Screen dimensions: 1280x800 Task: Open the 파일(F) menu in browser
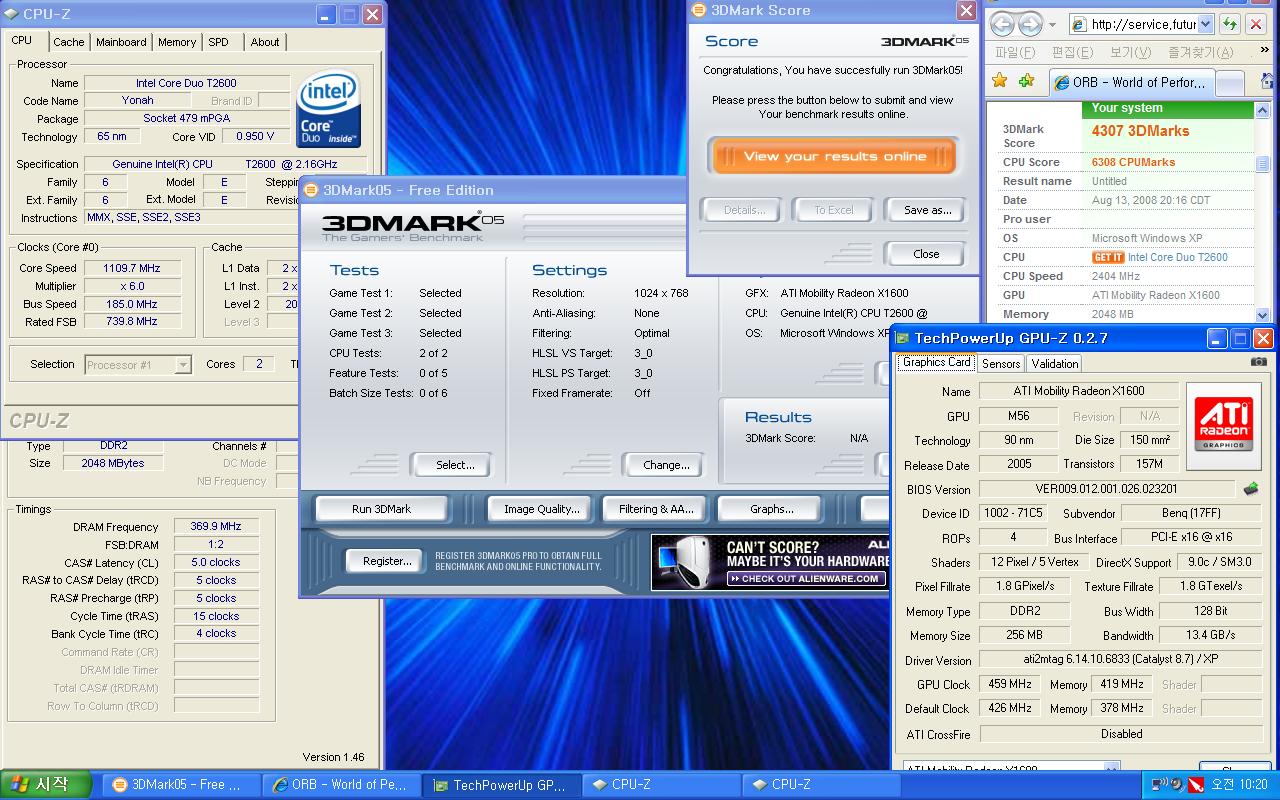[1014, 52]
